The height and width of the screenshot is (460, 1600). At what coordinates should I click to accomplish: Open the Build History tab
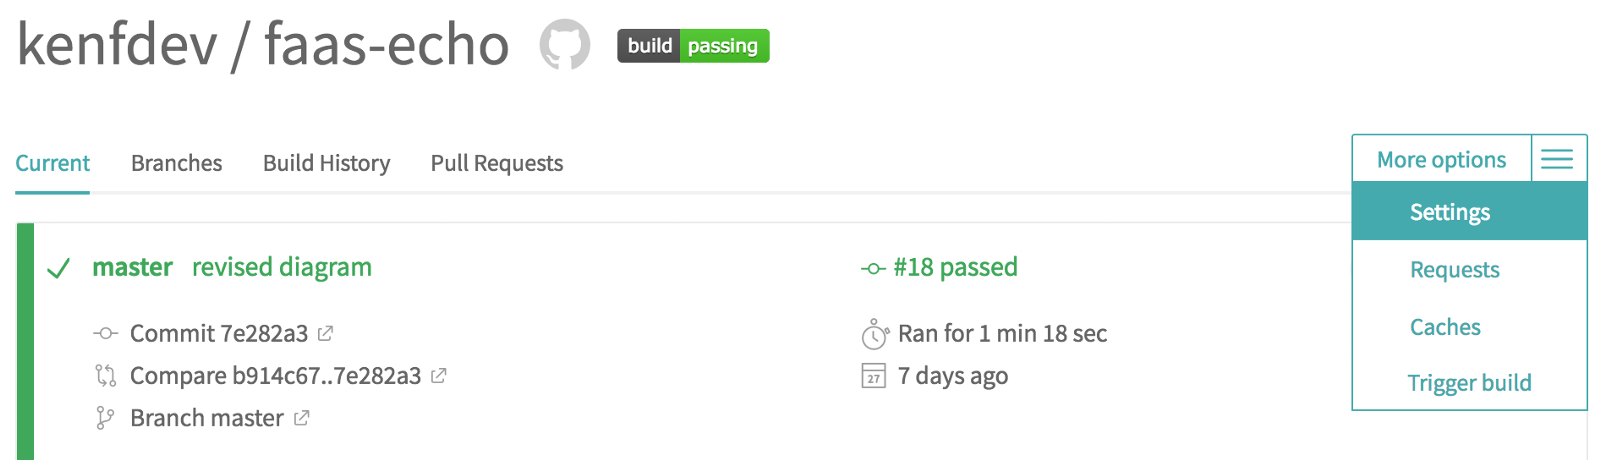pos(326,163)
